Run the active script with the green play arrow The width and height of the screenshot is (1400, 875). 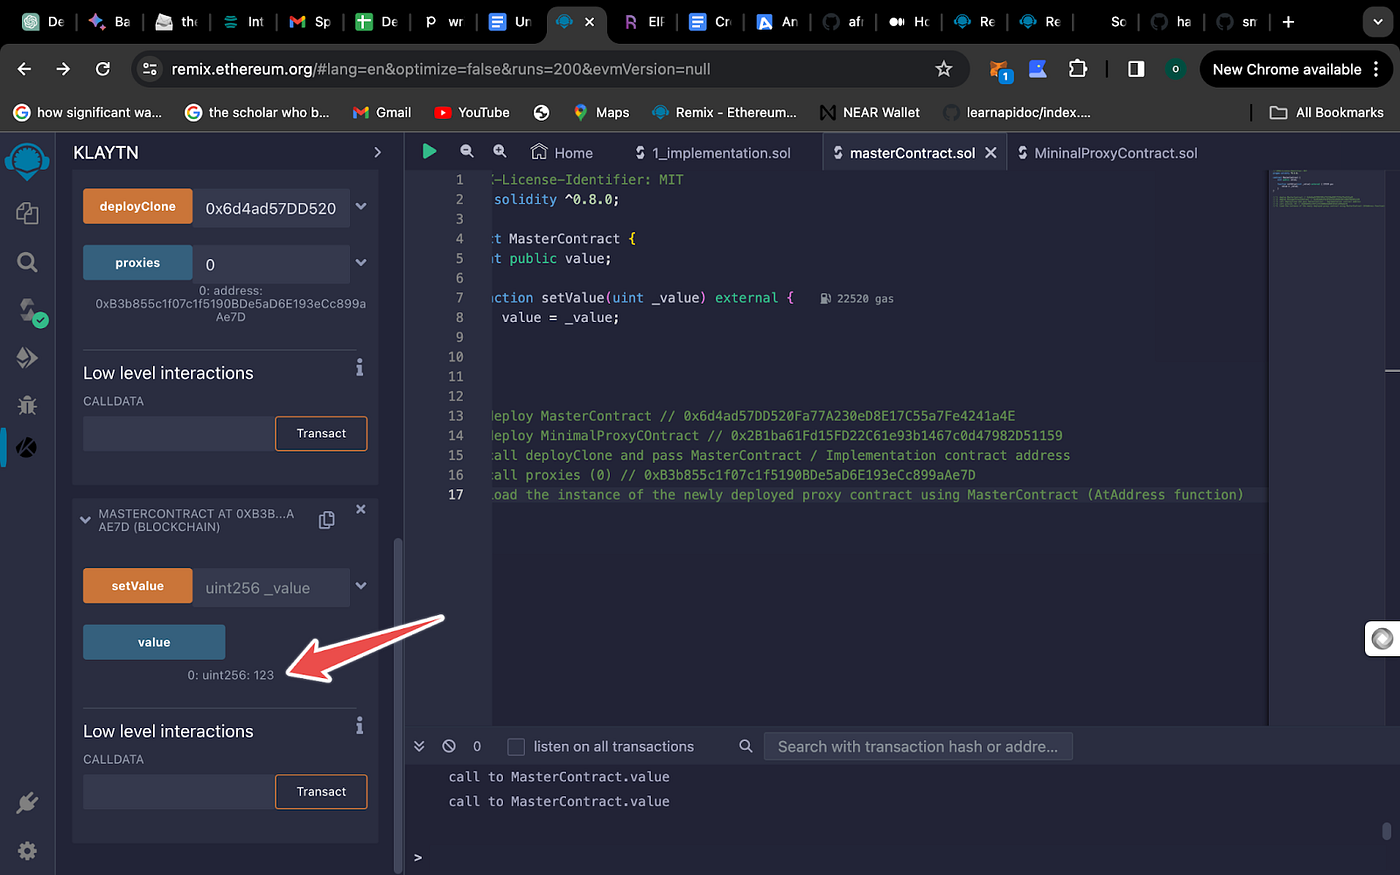click(x=429, y=151)
